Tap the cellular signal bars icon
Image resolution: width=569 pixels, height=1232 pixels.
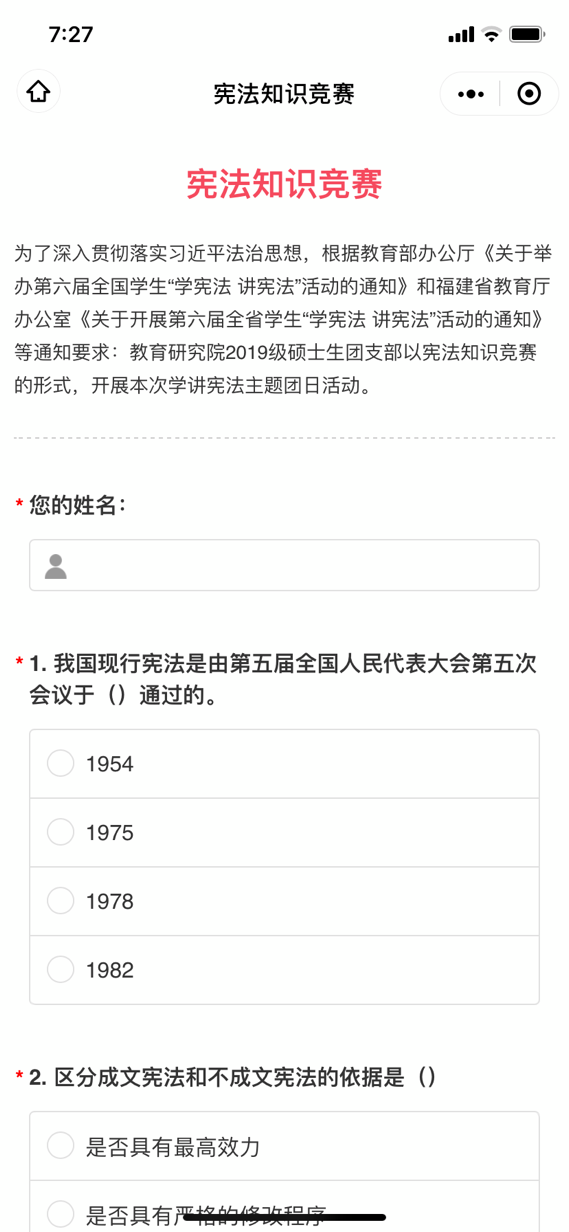tap(461, 35)
